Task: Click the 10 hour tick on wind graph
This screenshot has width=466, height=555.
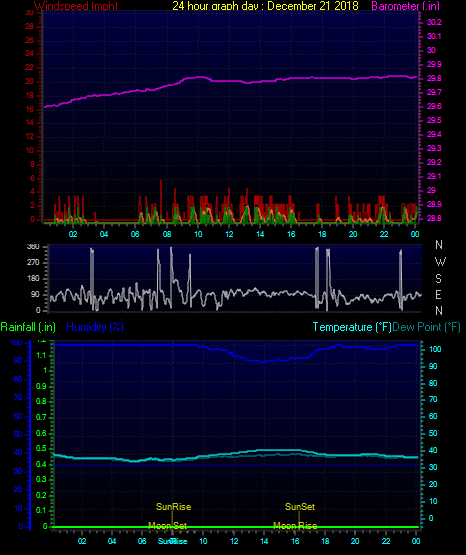Action: click(x=198, y=234)
